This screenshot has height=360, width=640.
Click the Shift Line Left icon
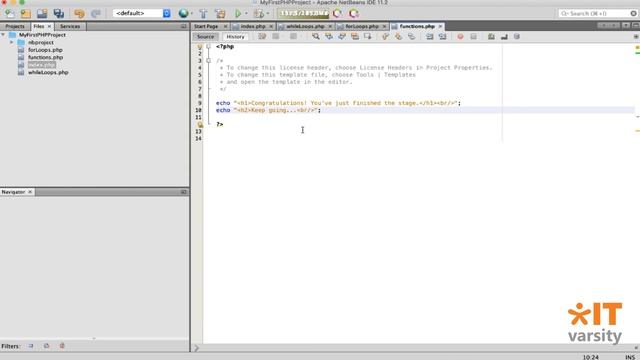429,37
